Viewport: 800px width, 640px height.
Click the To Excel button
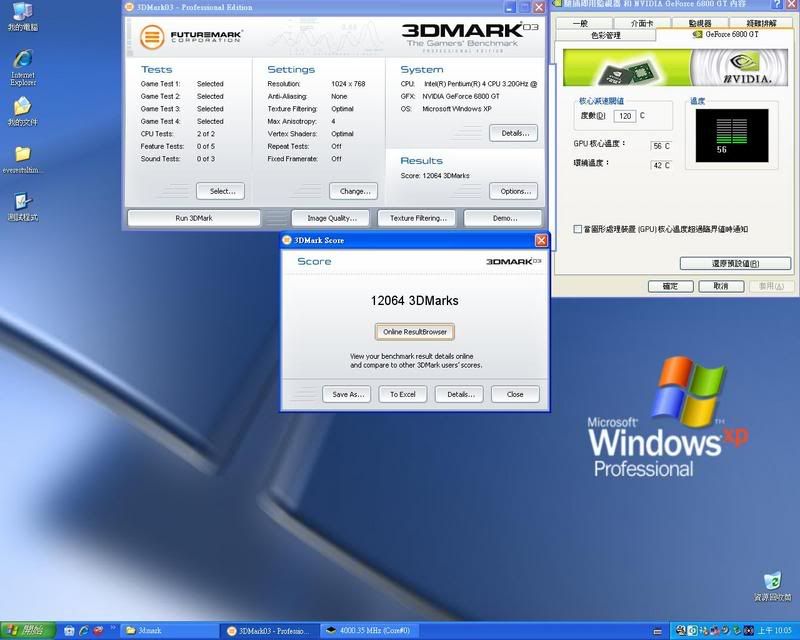(x=403, y=394)
